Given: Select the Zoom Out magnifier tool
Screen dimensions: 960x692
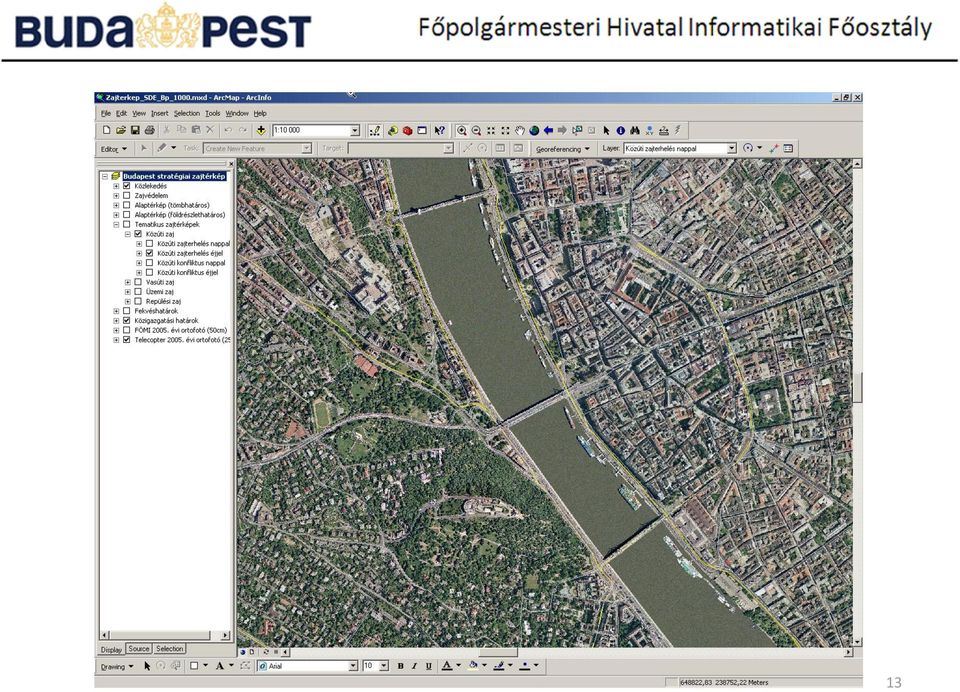Looking at the screenshot, I should tap(476, 130).
